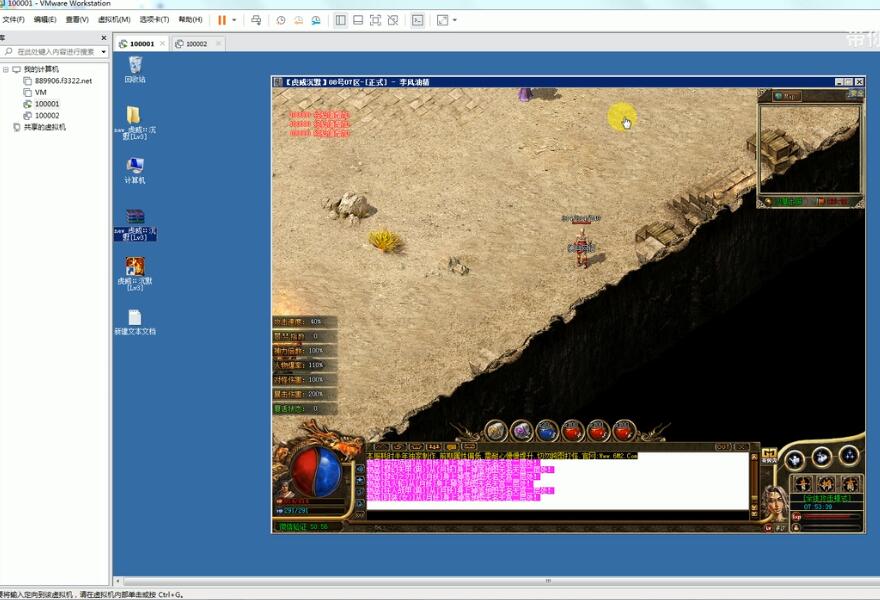Image resolution: width=880 pixels, height=600 pixels.
Task: Switch to the 100001 VM tab
Action: (141, 44)
